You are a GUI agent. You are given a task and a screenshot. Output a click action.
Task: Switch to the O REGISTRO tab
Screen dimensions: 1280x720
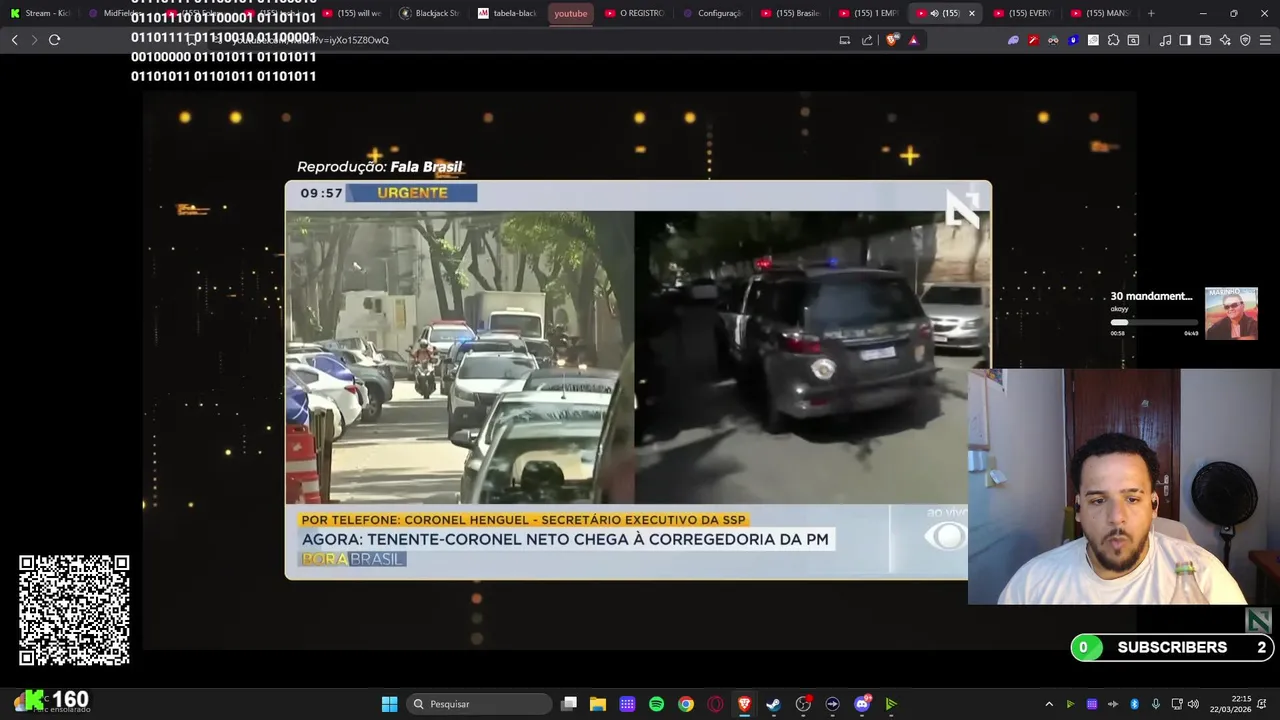click(634, 13)
